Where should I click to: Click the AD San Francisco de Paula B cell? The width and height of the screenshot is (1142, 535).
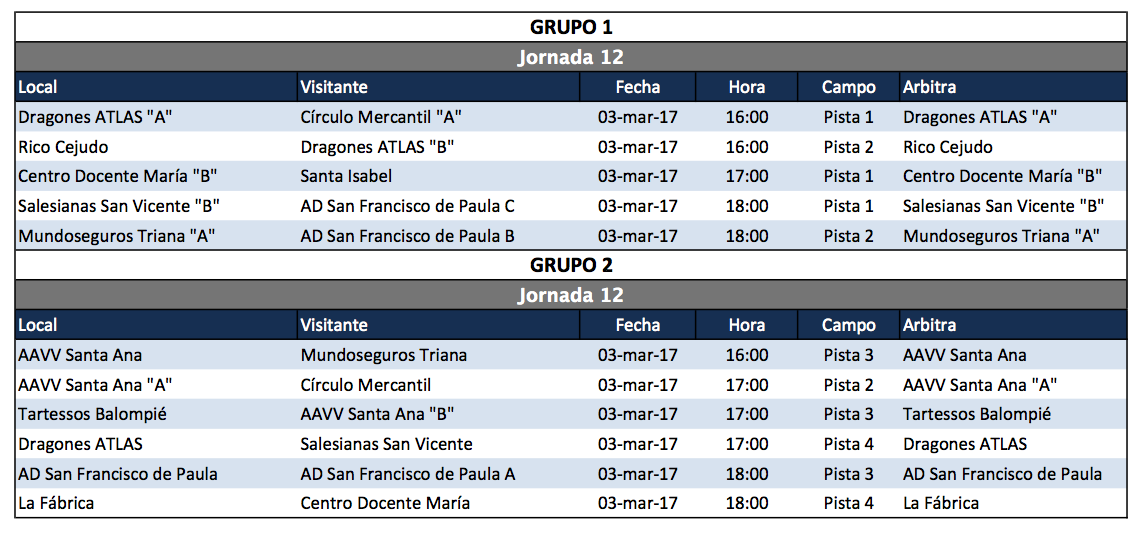(x=407, y=237)
